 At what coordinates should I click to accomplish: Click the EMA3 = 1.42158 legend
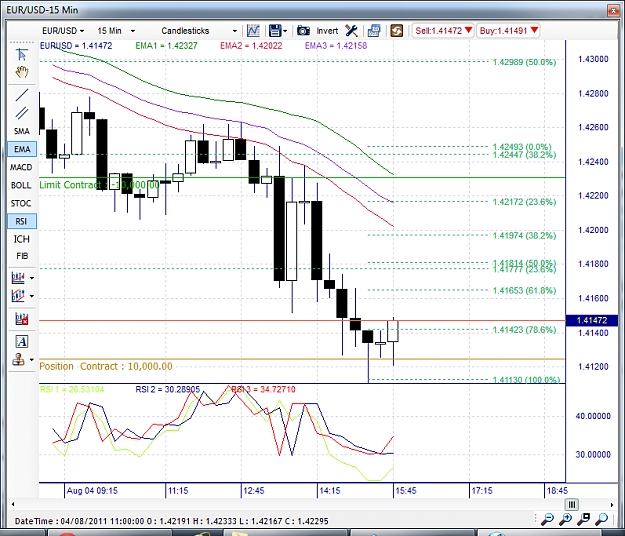336,46
